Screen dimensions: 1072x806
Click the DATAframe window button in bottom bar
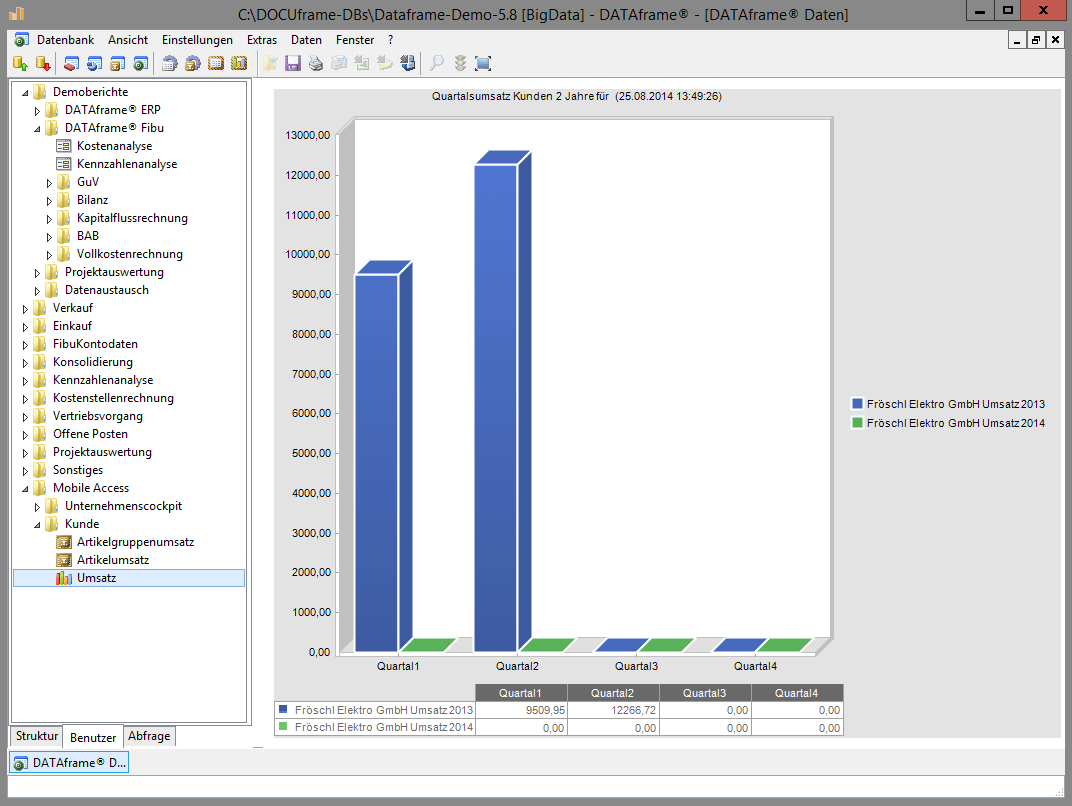[x=70, y=763]
